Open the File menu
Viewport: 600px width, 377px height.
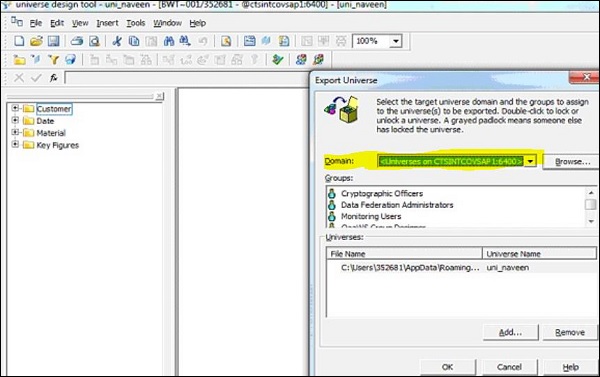36,23
